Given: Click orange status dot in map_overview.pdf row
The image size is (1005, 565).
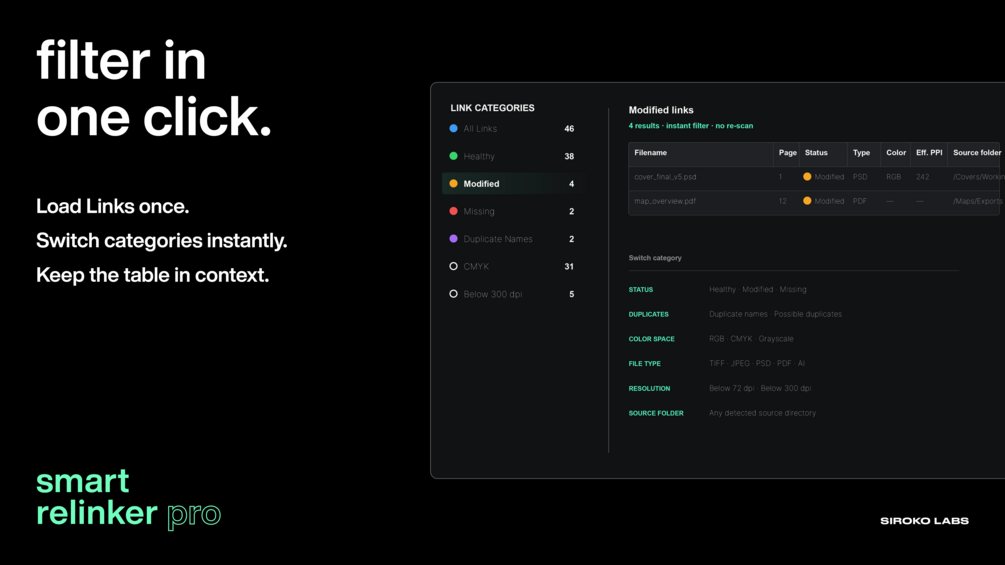Looking at the screenshot, I should pos(807,201).
